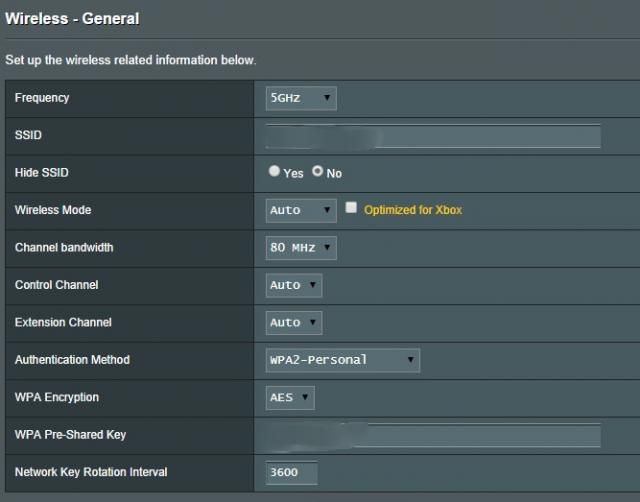640x502 pixels.
Task: Click the yellow 'Optimized for Xbox' text
Action: (412, 210)
